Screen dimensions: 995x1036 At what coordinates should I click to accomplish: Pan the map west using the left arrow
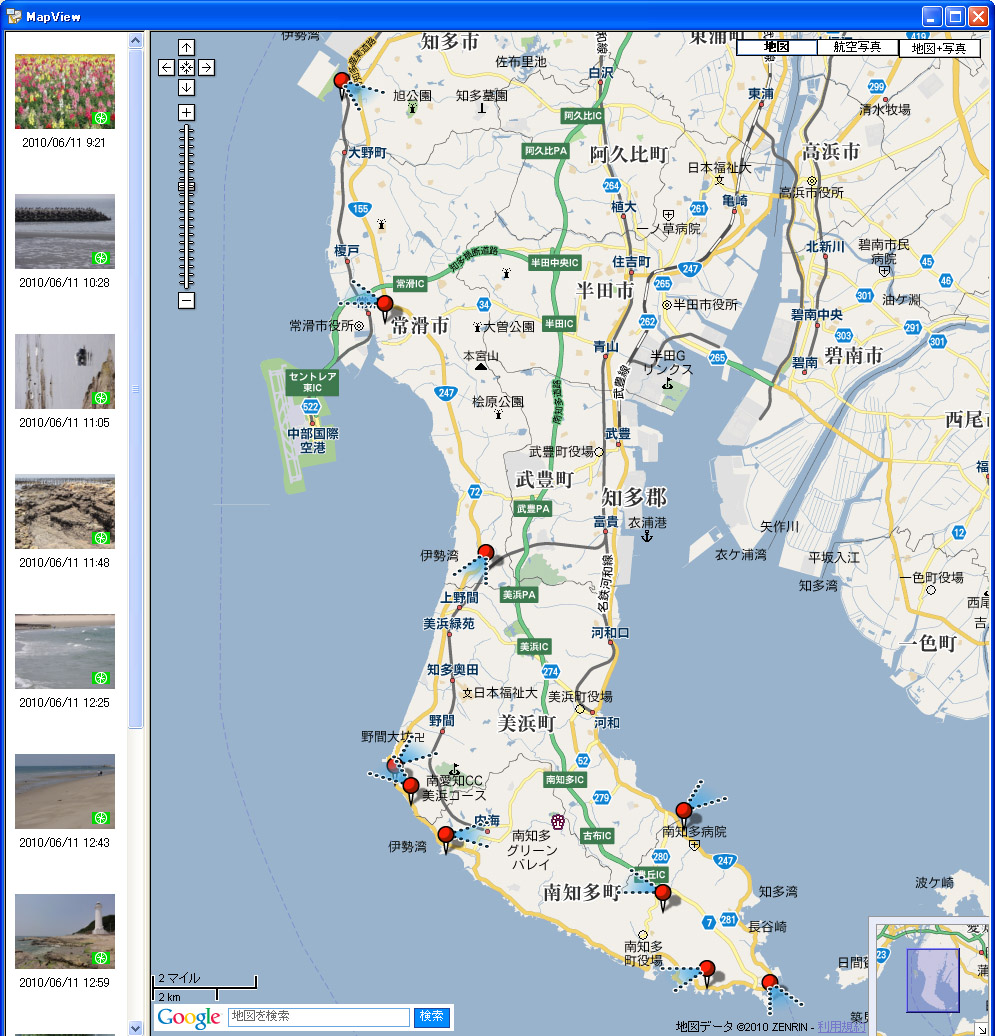(x=165, y=67)
